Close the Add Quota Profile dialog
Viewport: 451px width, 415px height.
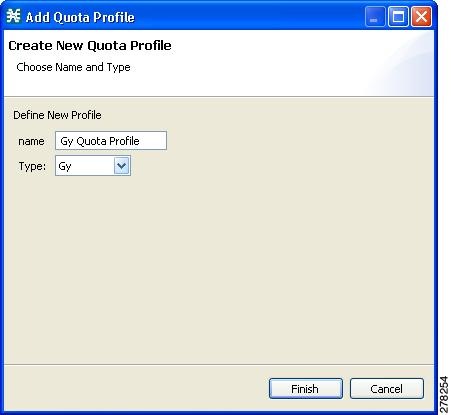tap(421, 16)
